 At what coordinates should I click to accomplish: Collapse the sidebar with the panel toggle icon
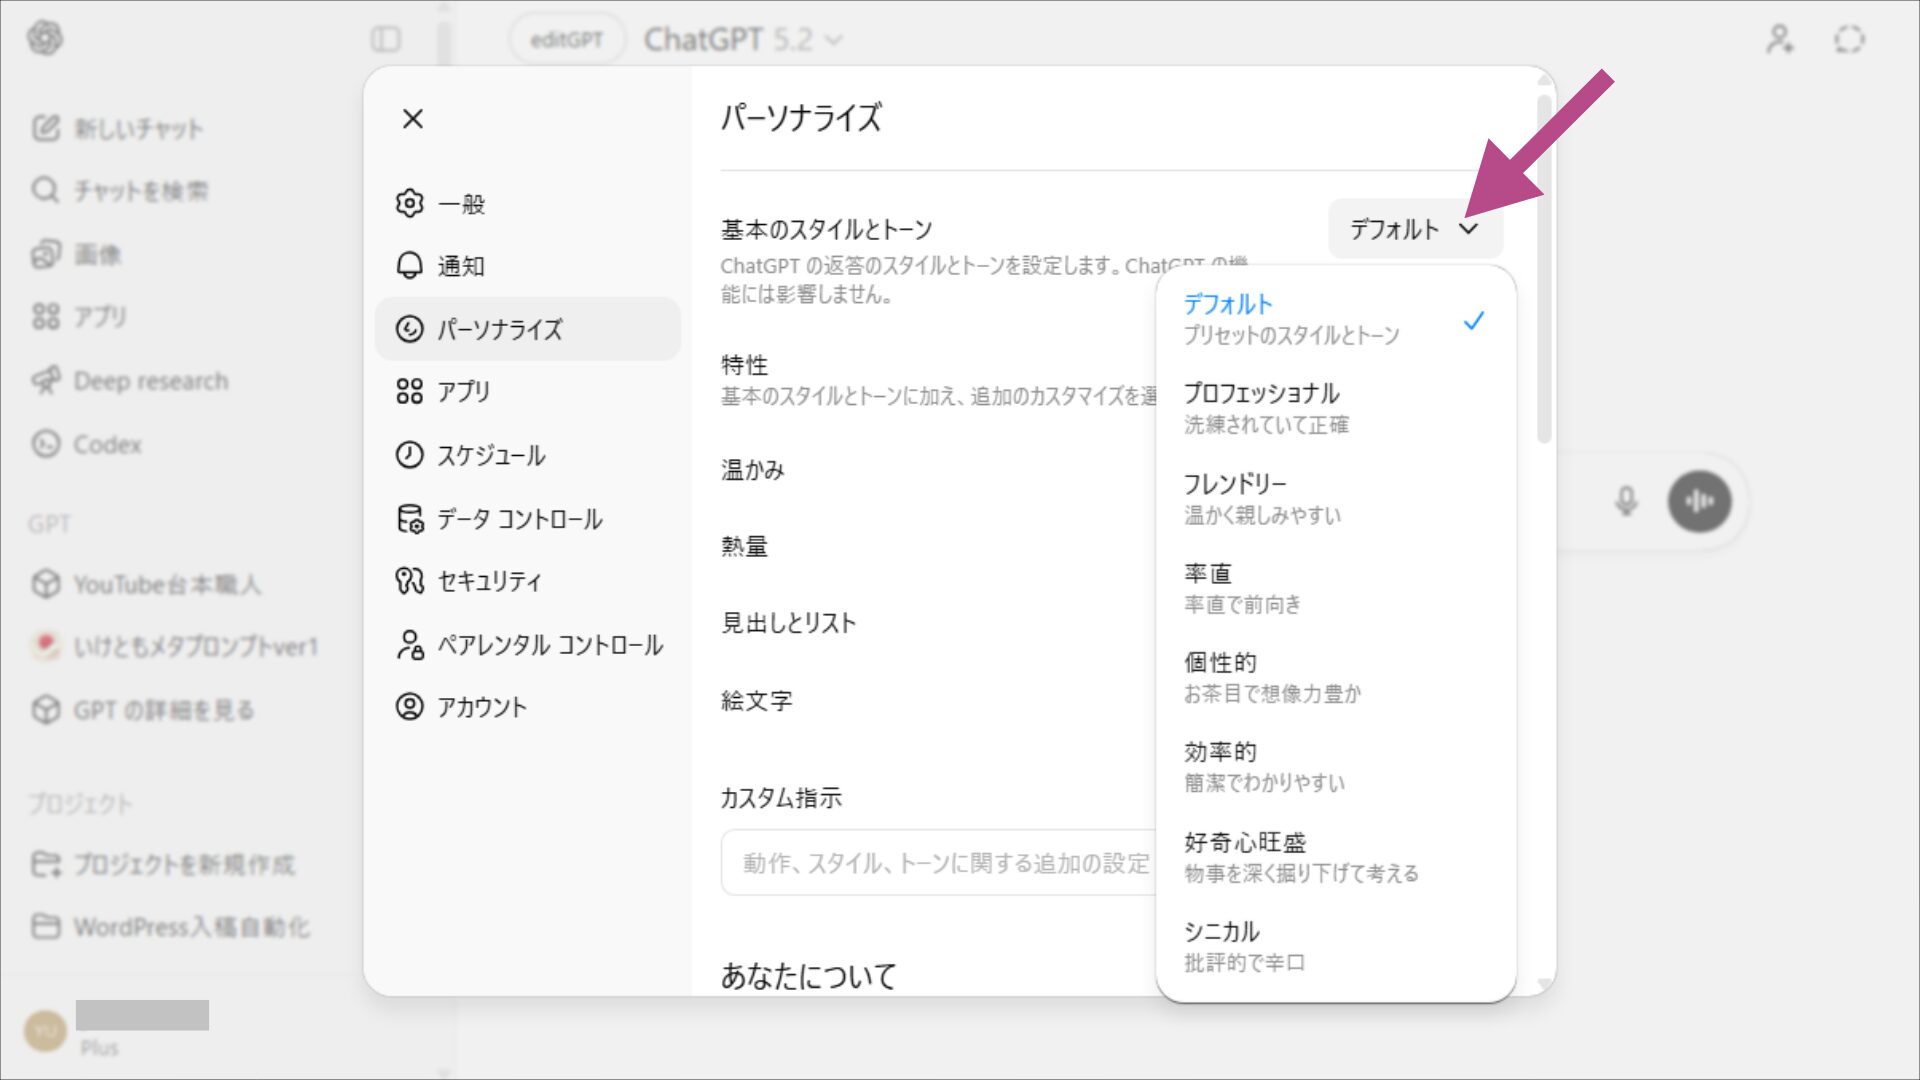coord(386,40)
